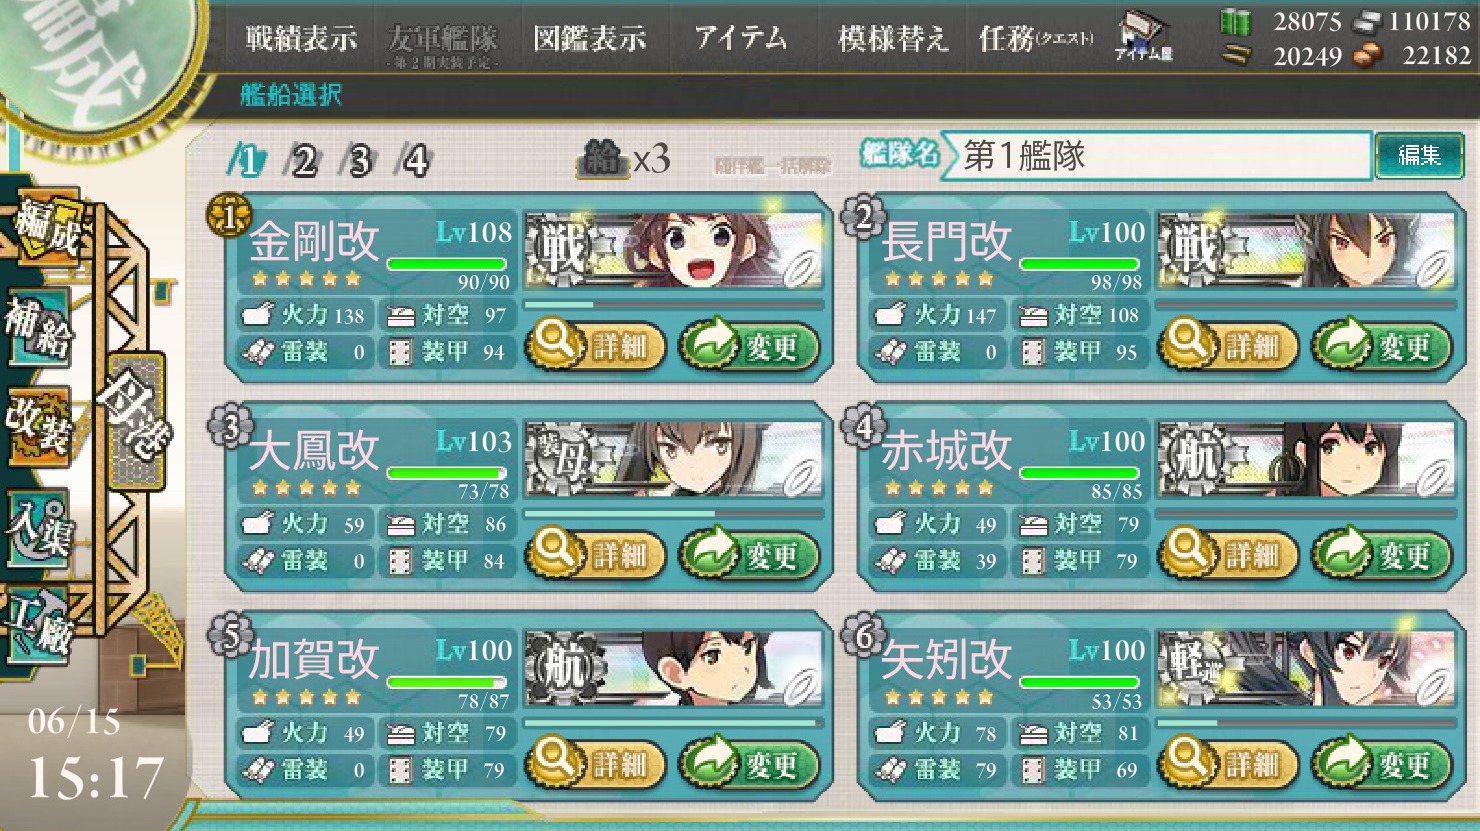Click the 編集 fleet name edit button
Screen dimensions: 1480x831
(x=1419, y=155)
